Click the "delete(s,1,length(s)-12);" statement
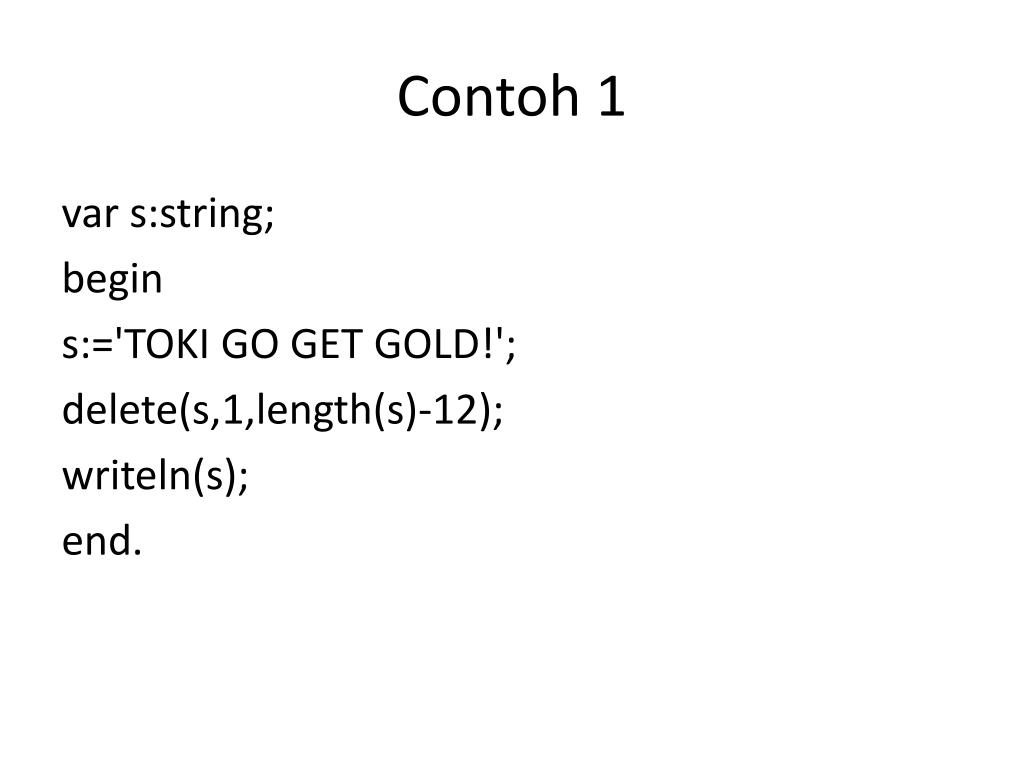 pyautogui.click(x=283, y=410)
